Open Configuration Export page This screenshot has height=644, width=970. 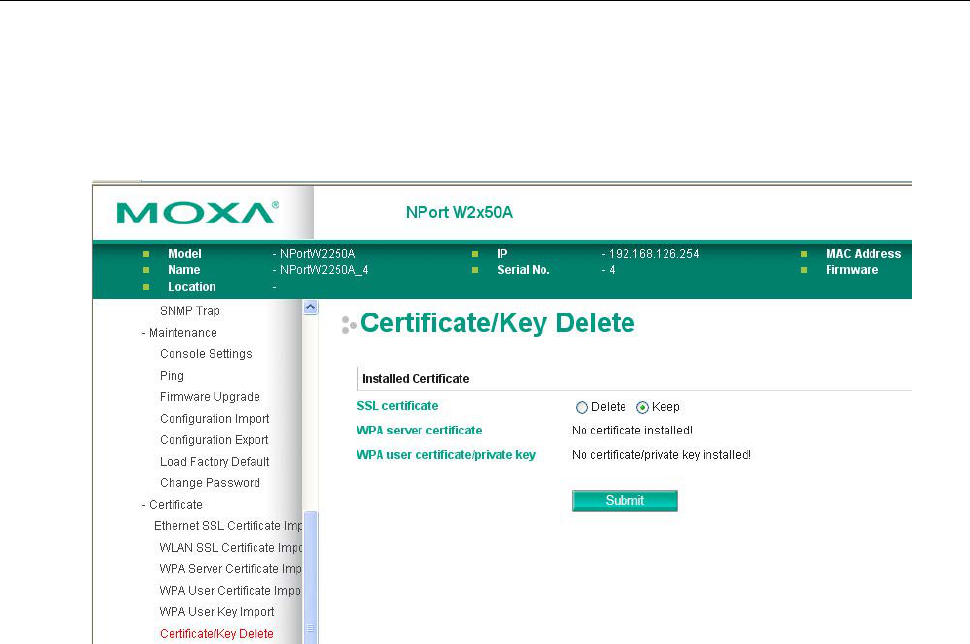pos(214,440)
